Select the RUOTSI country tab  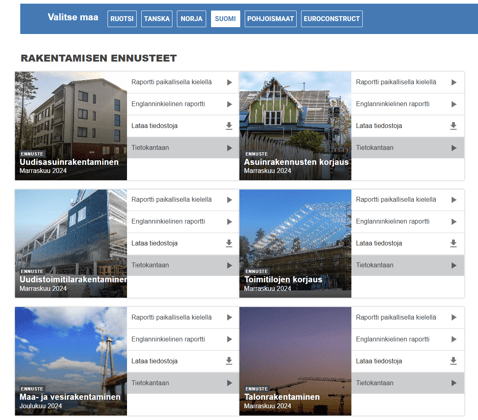coord(122,19)
